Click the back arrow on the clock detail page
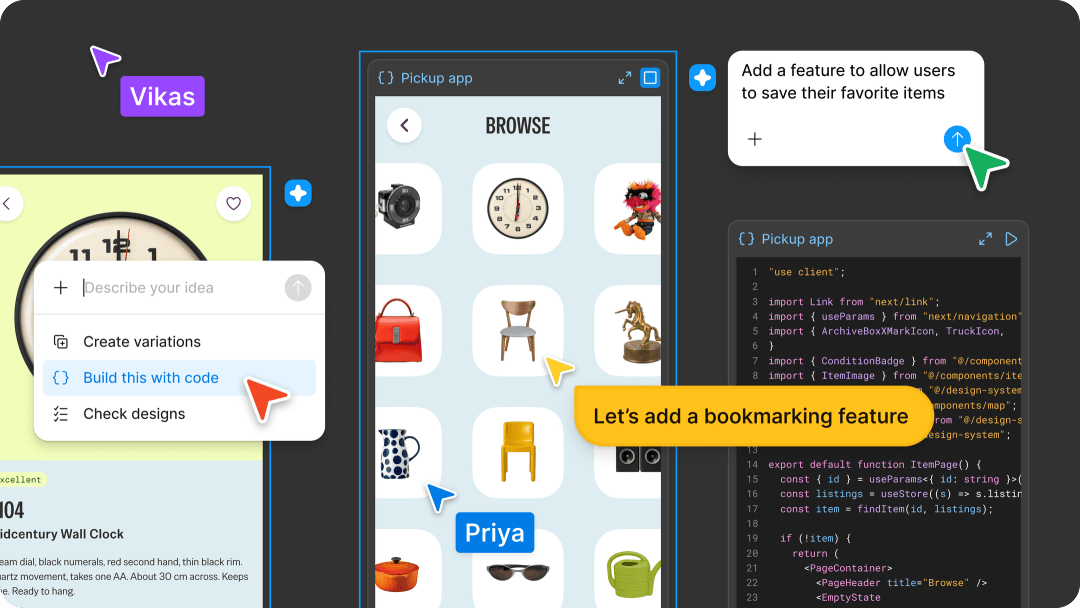This screenshot has width=1080, height=608. tap(8, 204)
